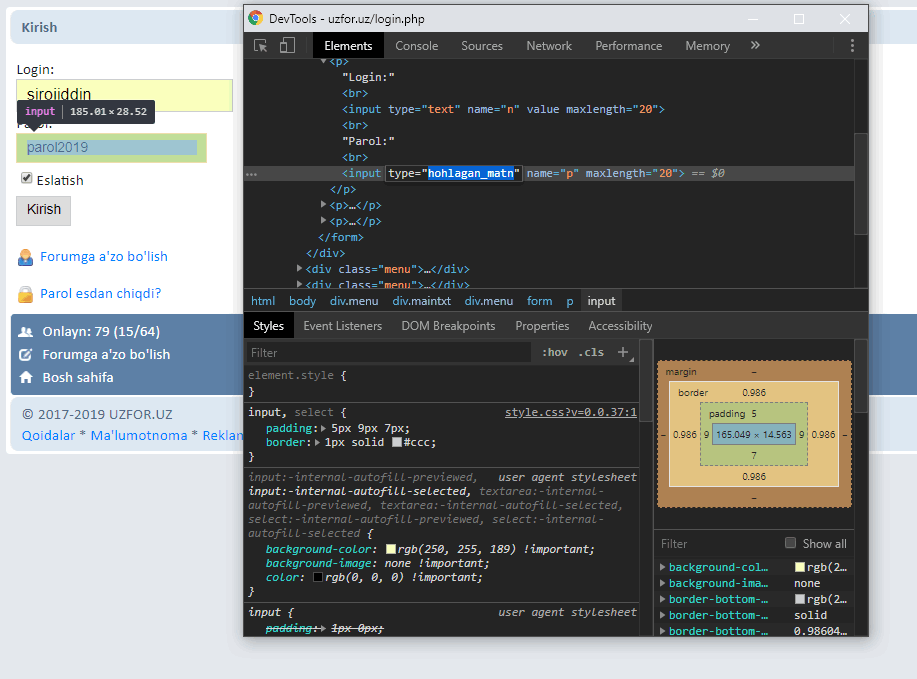The image size is (917, 679).
Task: Expand the div class menu node
Action: 300,269
